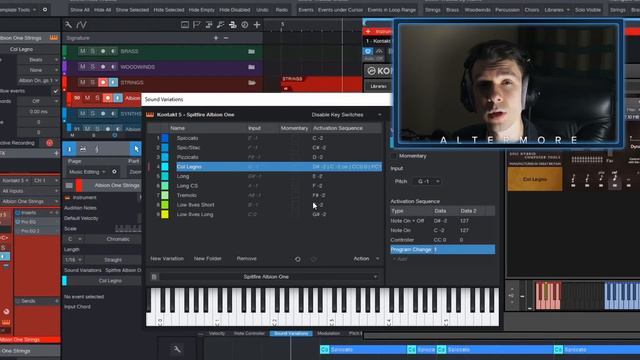Mute the SYNTHS track

coord(83,113)
